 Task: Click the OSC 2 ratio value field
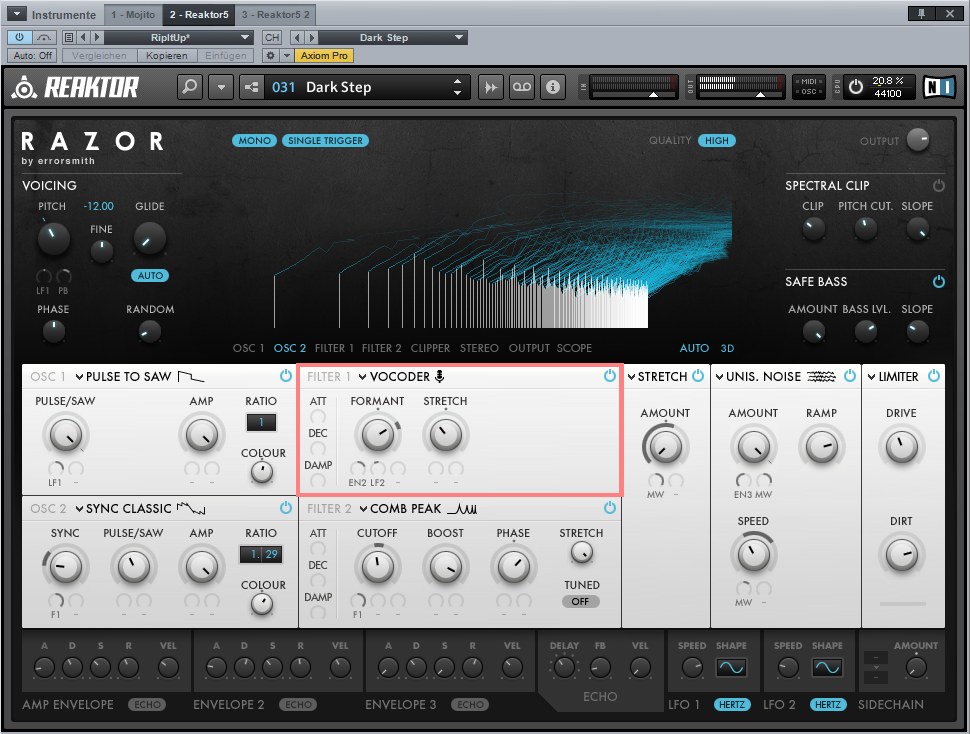click(261, 554)
